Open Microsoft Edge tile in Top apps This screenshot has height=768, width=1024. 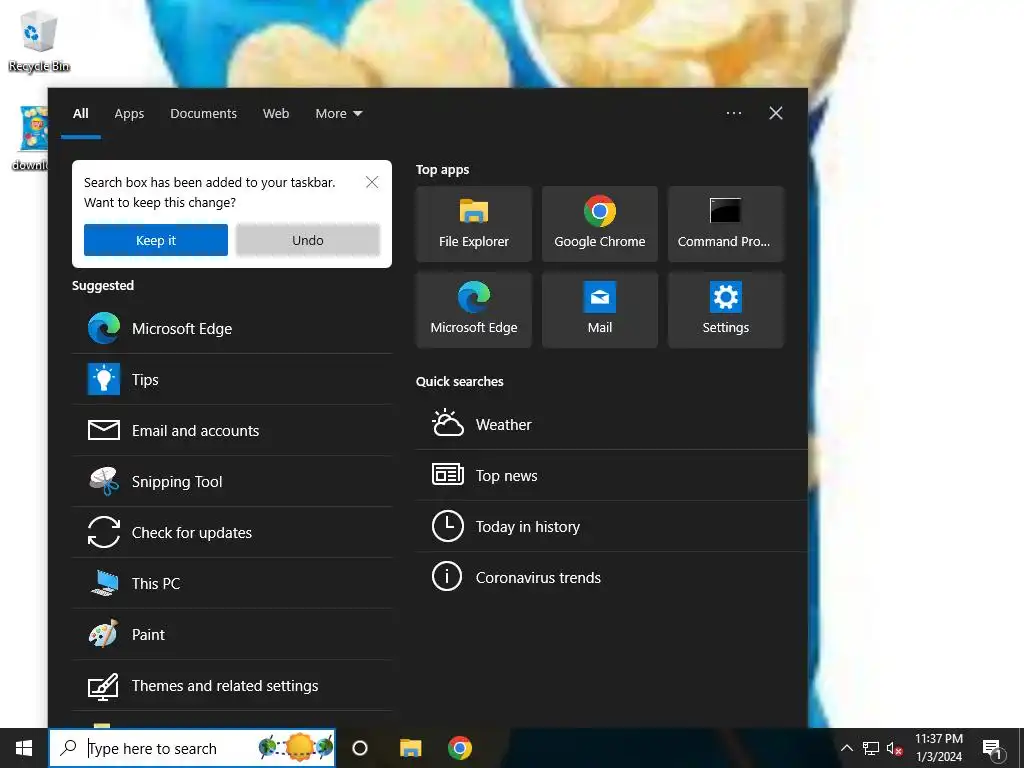click(473, 310)
